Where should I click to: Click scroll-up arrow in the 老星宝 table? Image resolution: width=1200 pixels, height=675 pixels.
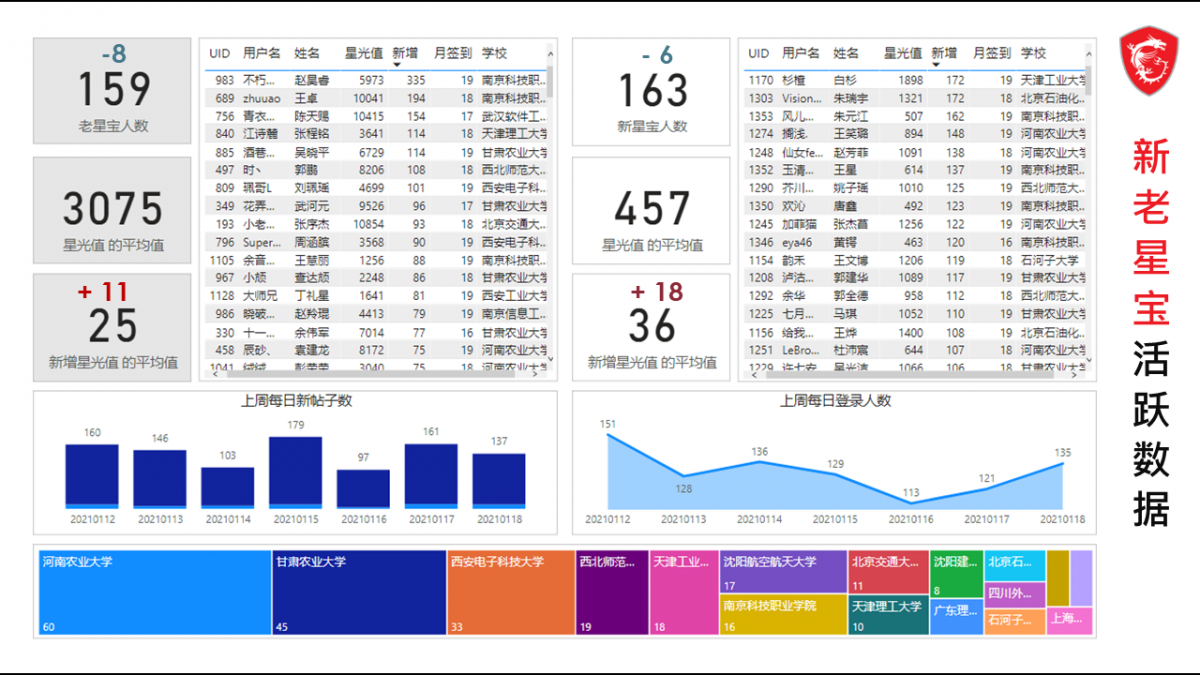pos(550,53)
